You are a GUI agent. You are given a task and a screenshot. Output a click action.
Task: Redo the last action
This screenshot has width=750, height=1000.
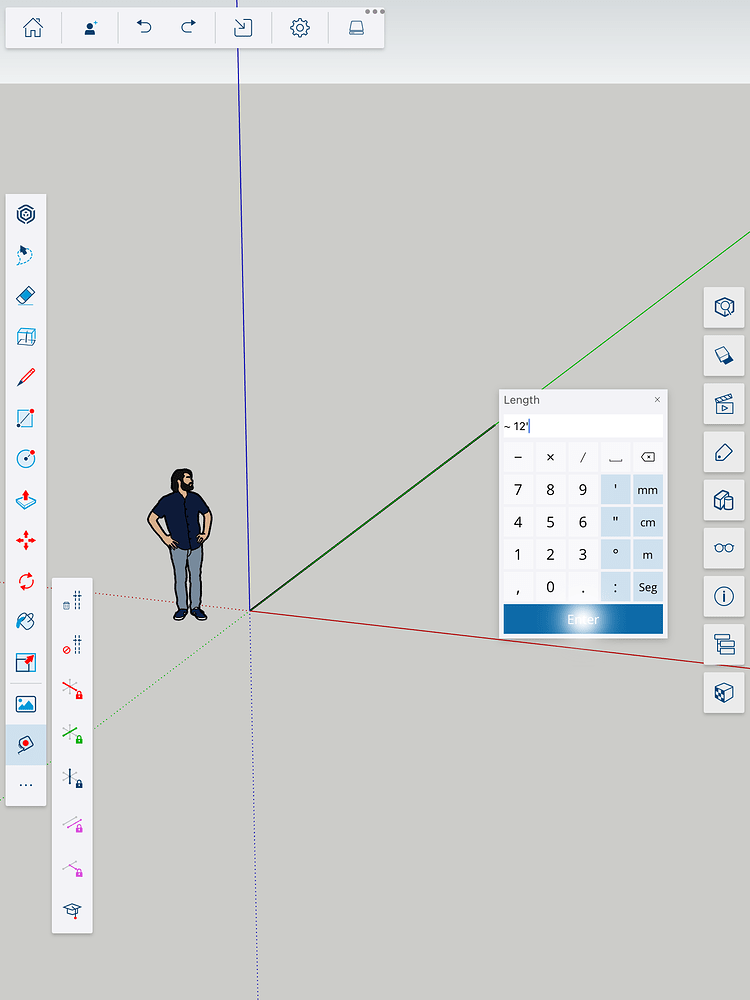click(x=188, y=27)
